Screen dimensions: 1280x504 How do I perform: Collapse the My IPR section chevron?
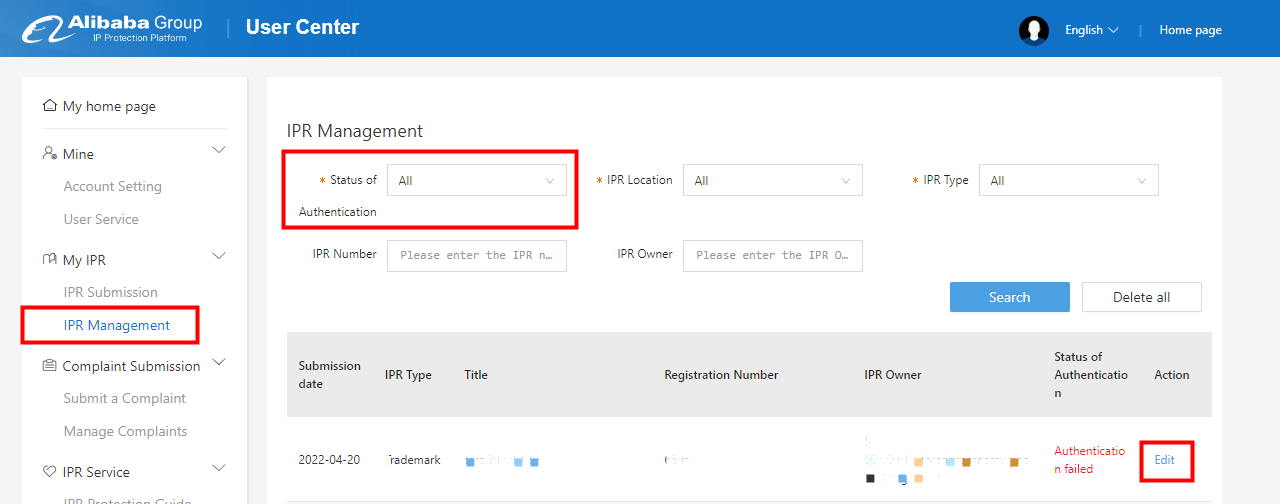219,256
